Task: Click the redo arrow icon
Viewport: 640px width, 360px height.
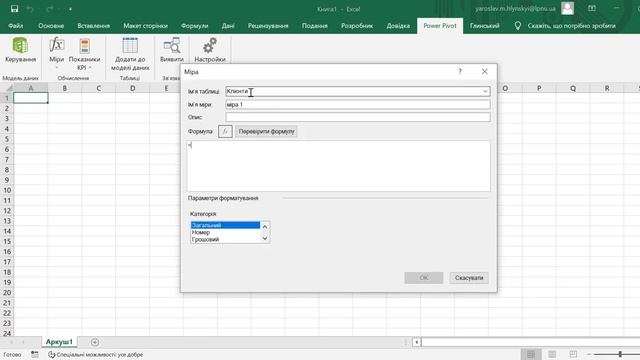Action: point(50,9)
